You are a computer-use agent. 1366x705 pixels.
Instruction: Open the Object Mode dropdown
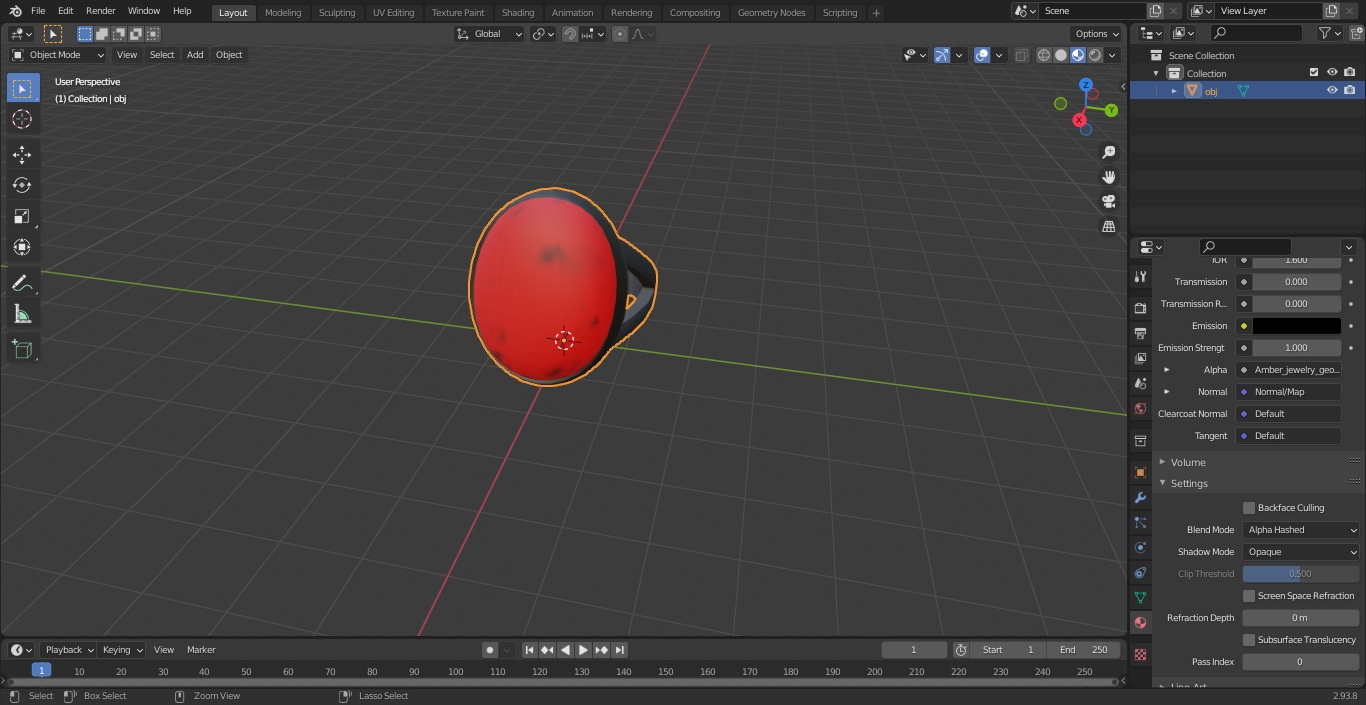58,55
